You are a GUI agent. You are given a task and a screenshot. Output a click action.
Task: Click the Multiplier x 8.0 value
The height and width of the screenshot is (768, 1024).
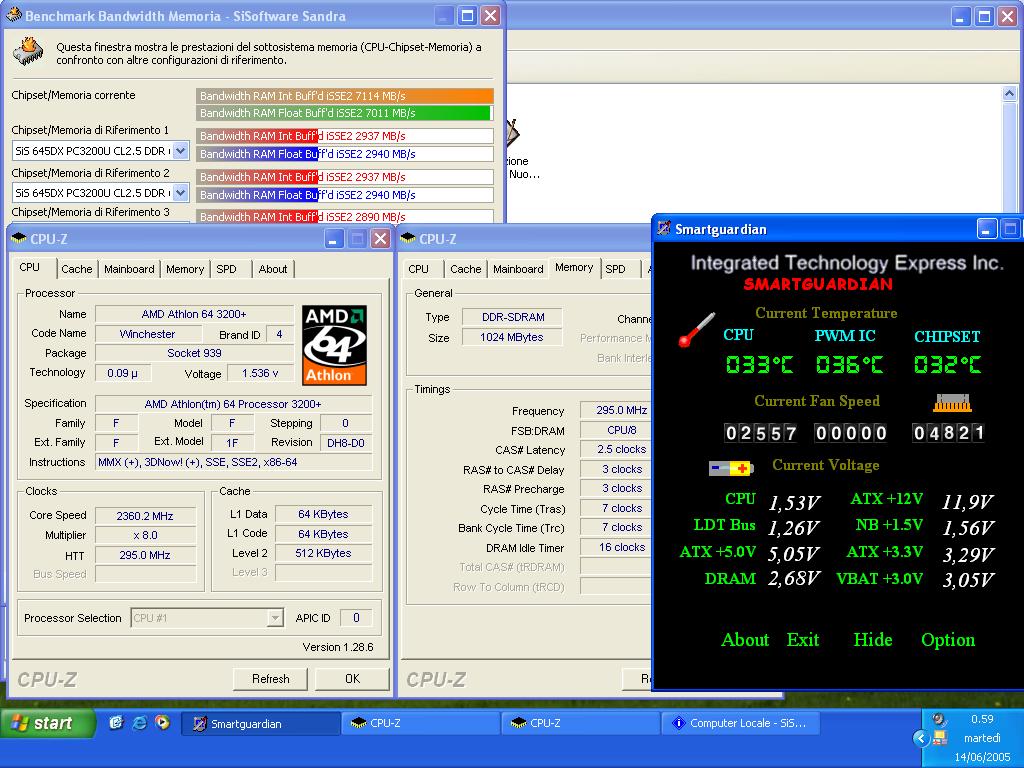(145, 536)
